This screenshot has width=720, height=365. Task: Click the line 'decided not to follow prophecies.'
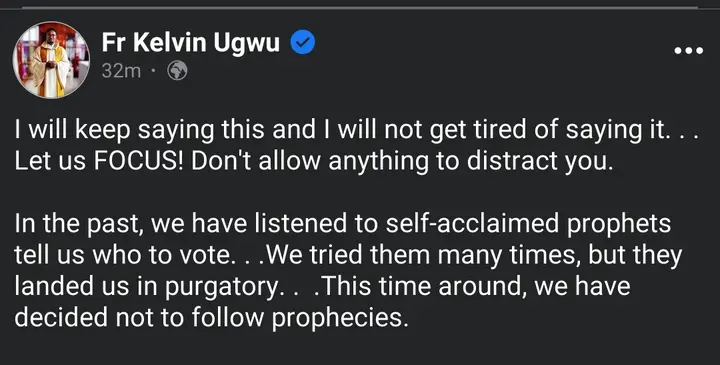coord(211,318)
